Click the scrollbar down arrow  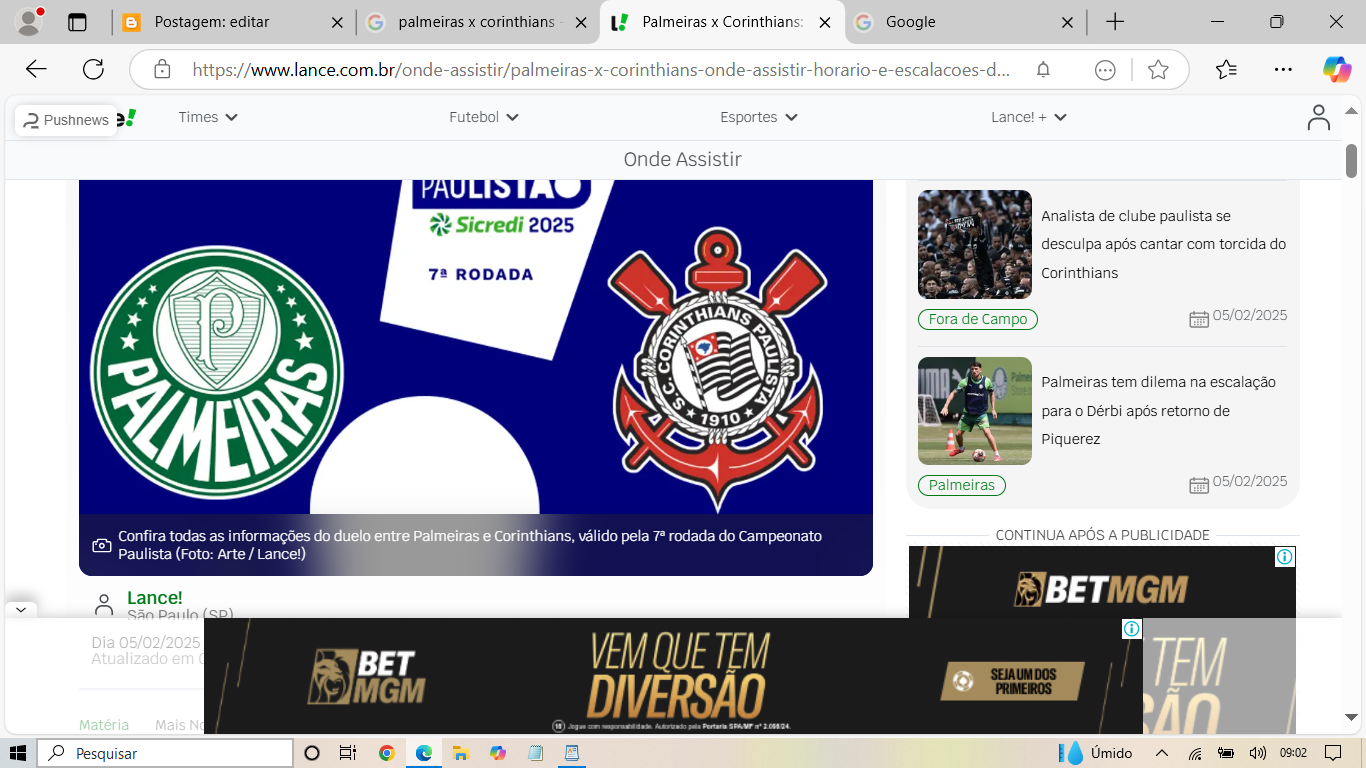pos(1351,717)
